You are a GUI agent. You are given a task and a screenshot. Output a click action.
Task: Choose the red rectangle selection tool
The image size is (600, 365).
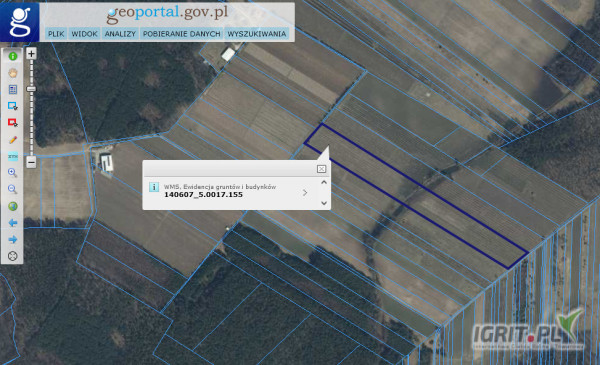click(x=13, y=122)
